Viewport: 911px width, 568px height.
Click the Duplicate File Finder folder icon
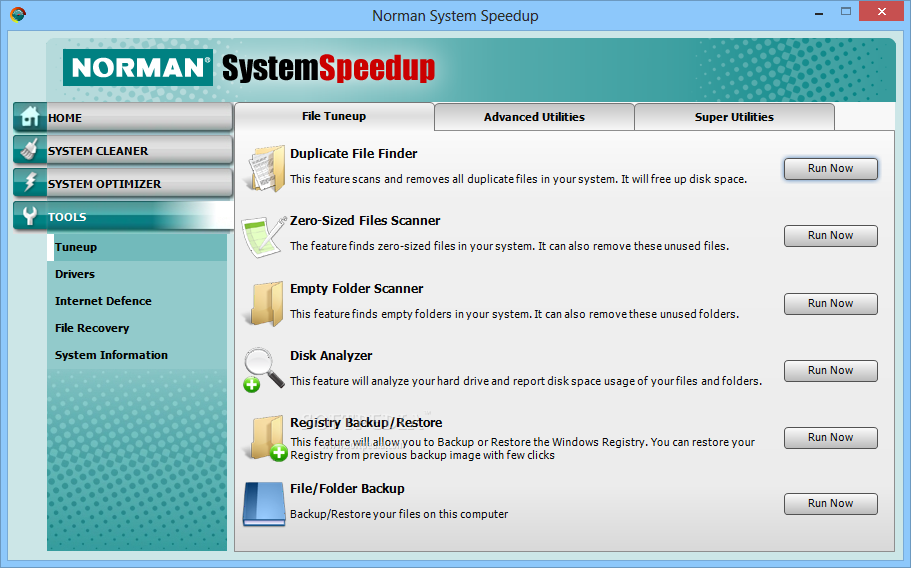[x=264, y=168]
